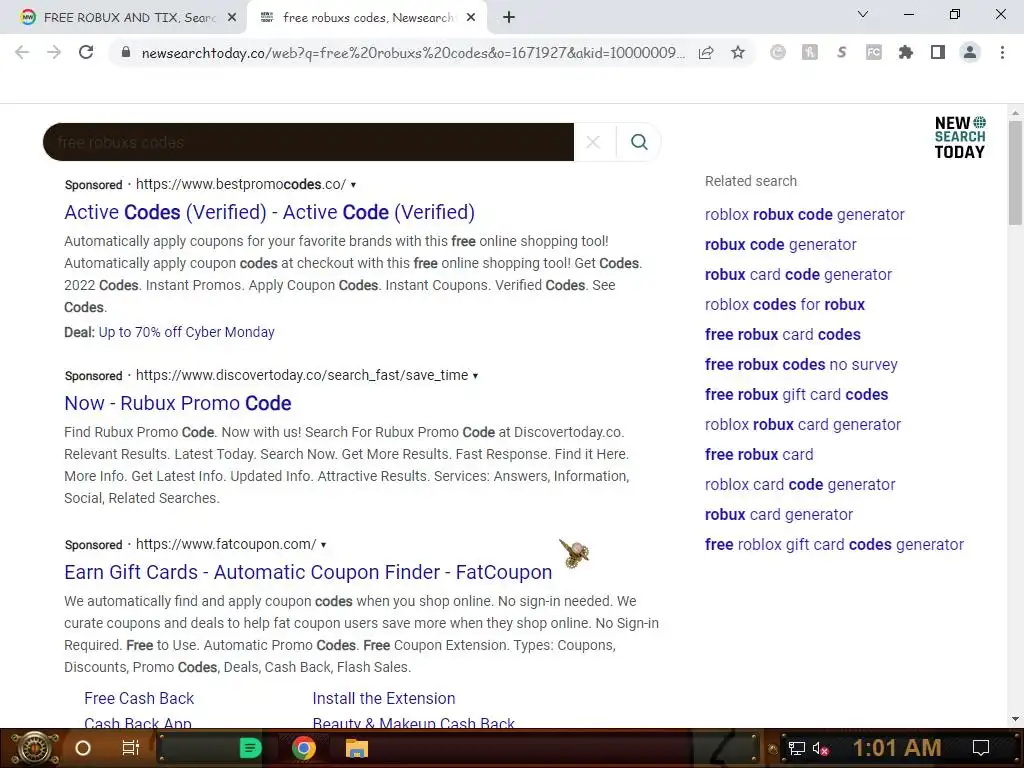Click the page vertical scrollbar thumb
The height and width of the screenshot is (768, 1024).
click(x=1015, y=173)
